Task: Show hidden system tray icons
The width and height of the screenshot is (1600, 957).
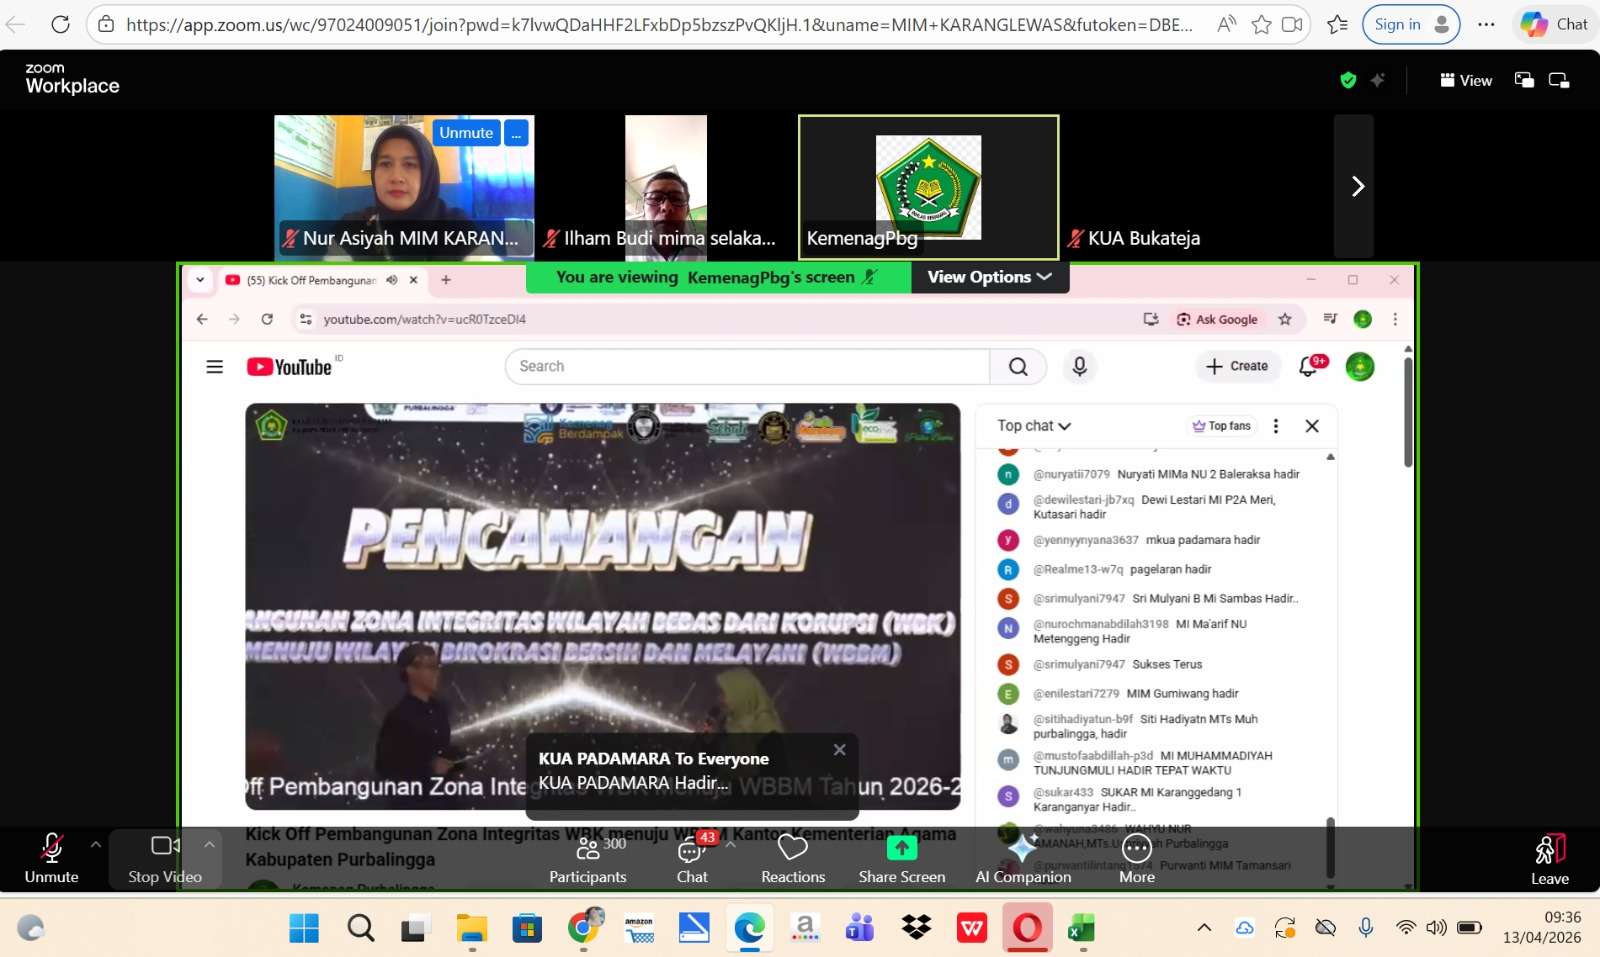Action: (x=1204, y=928)
